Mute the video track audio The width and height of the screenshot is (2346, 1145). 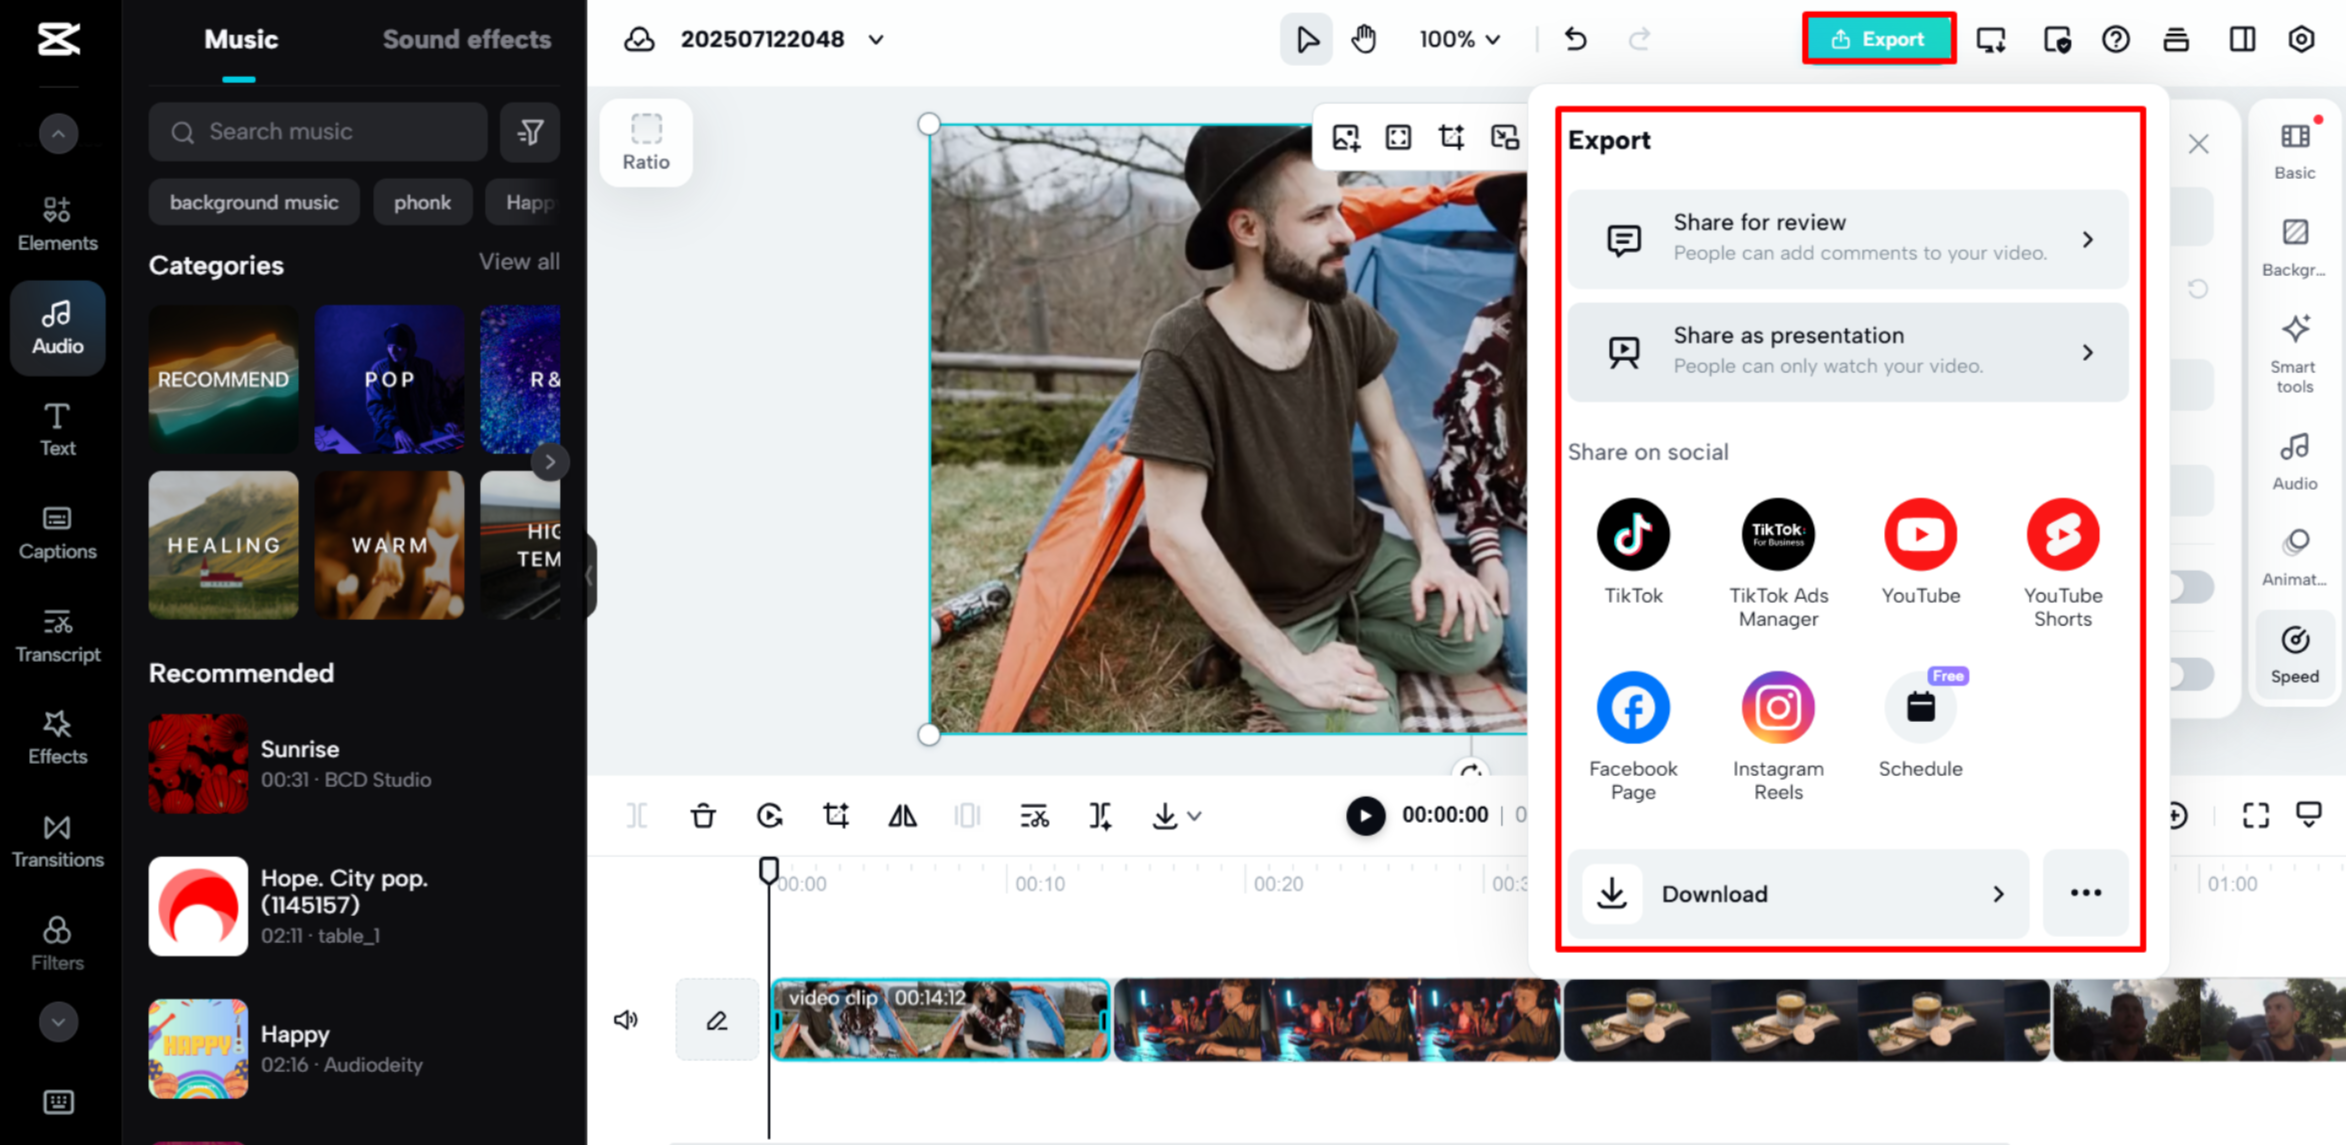626,1019
